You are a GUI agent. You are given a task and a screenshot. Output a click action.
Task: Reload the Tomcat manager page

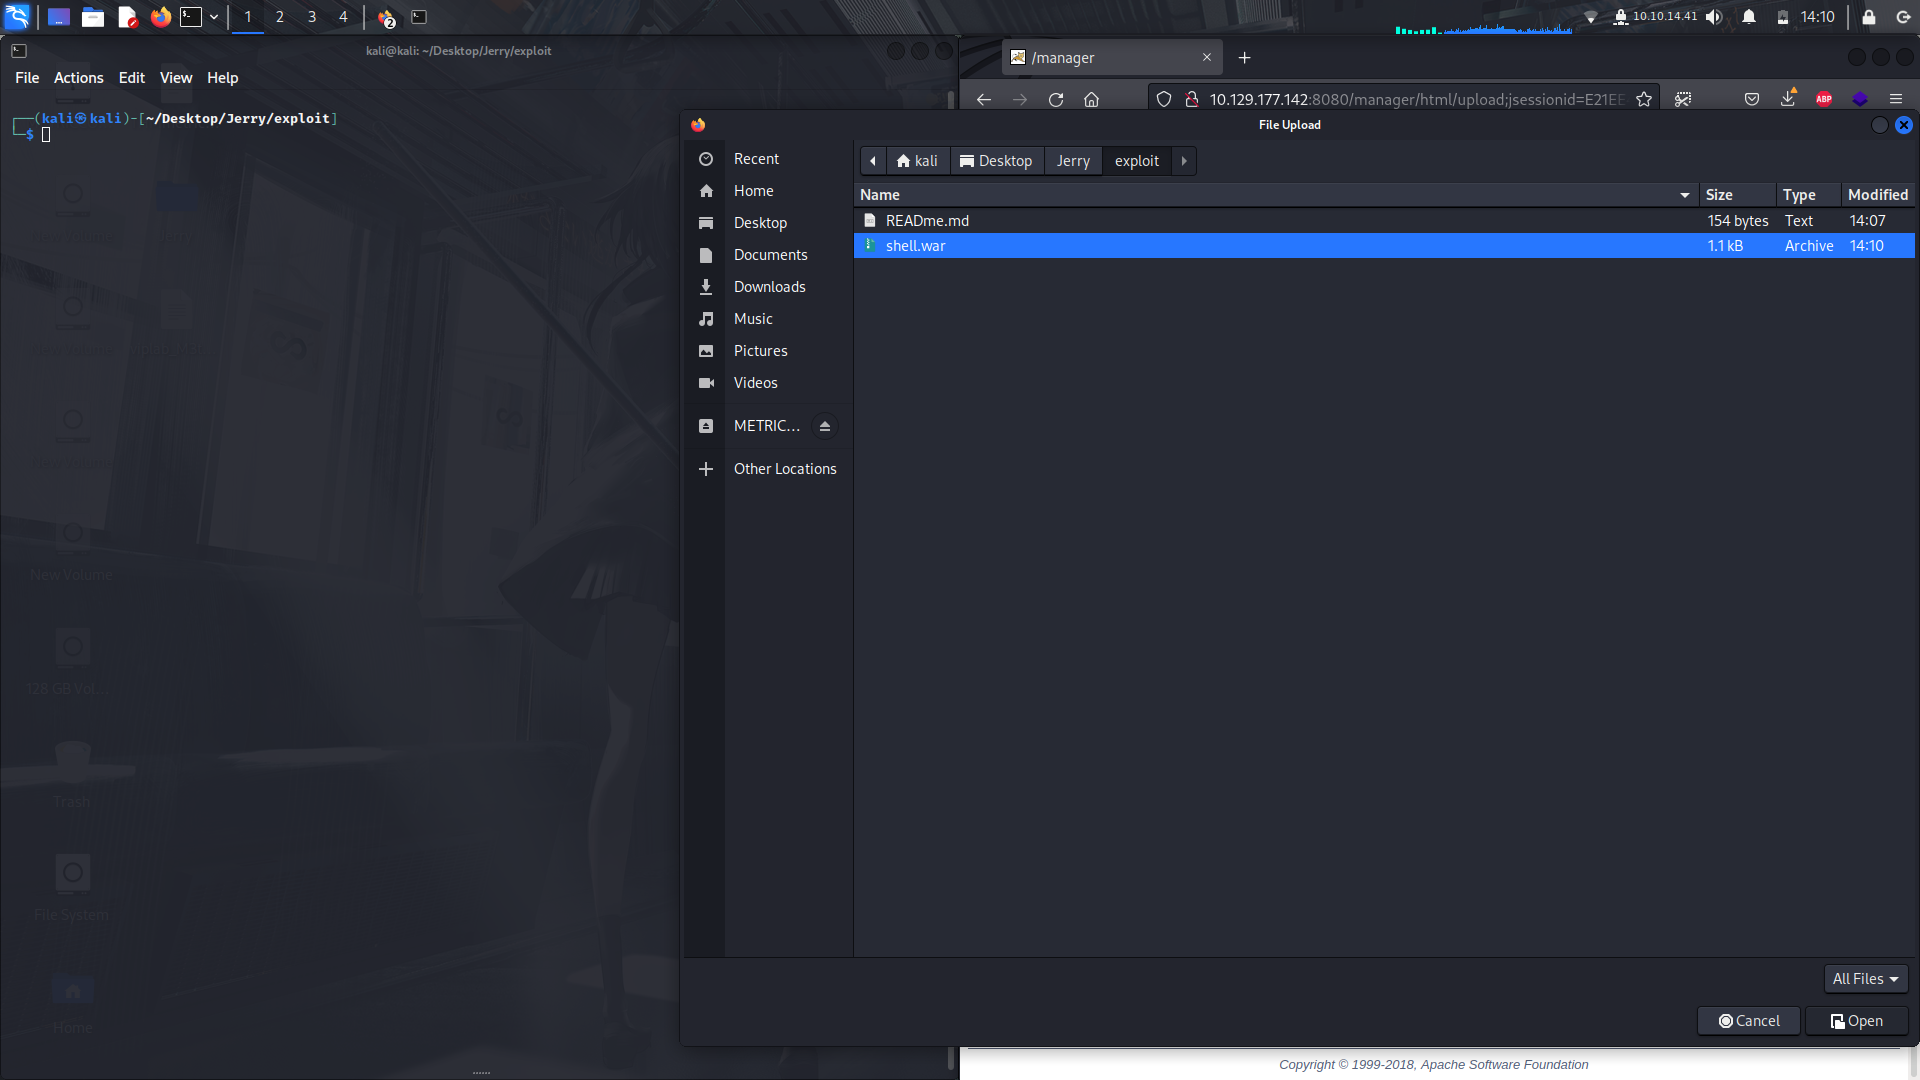click(x=1055, y=99)
